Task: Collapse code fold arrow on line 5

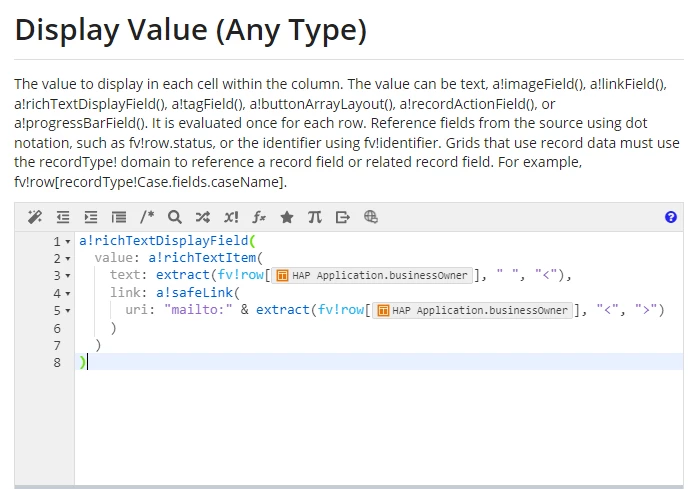Action: tap(68, 311)
